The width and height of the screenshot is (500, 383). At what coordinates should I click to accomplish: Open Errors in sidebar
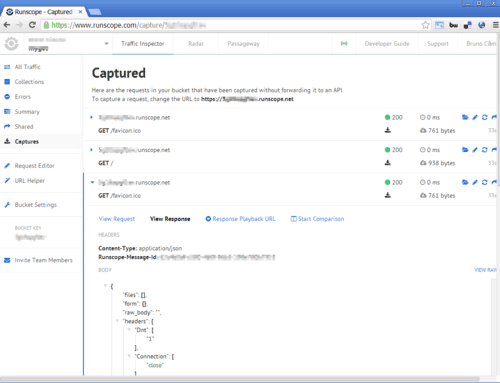click(x=22, y=97)
